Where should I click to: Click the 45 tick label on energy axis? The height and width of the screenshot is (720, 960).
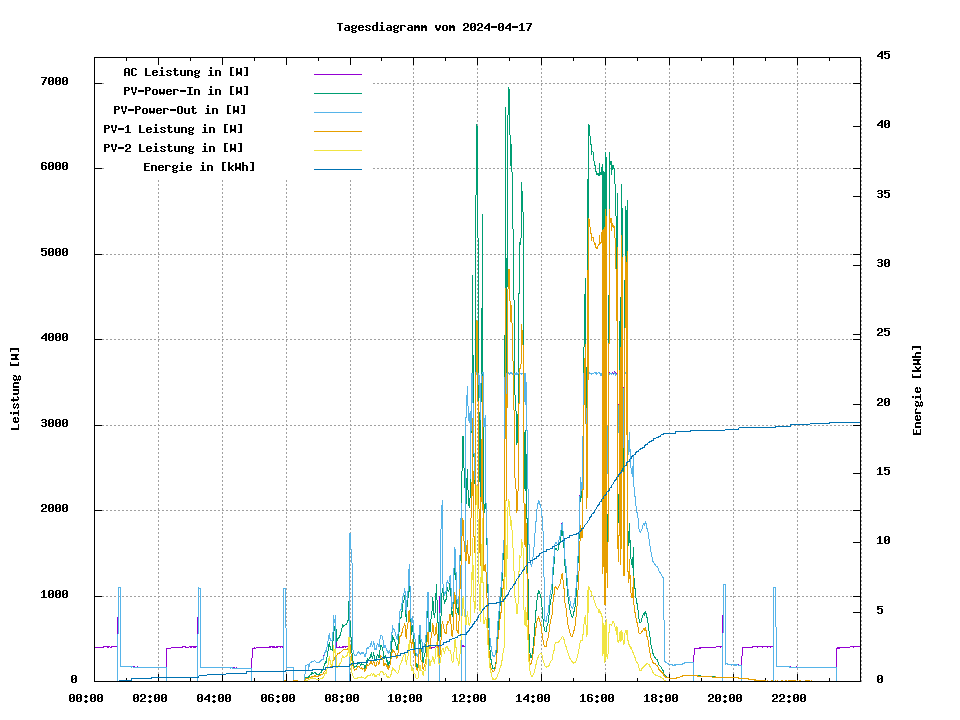pyautogui.click(x=883, y=56)
